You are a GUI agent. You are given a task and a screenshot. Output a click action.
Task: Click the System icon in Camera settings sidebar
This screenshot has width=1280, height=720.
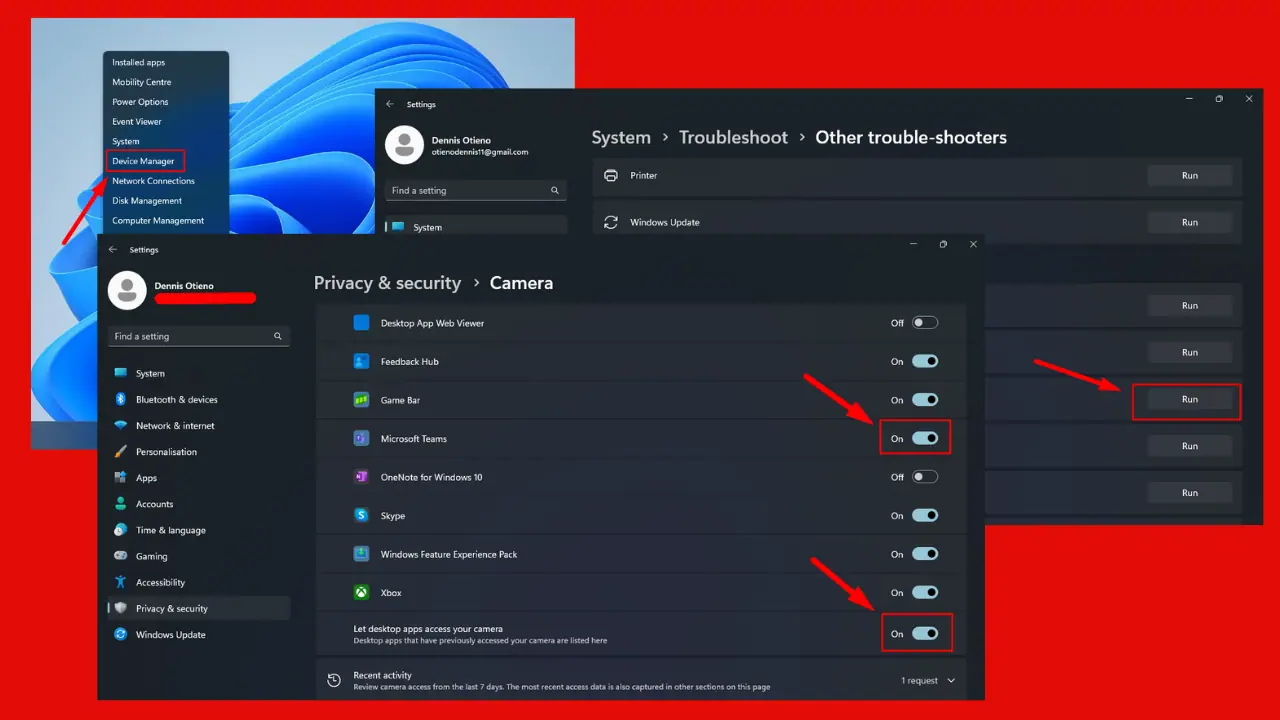click(x=121, y=373)
